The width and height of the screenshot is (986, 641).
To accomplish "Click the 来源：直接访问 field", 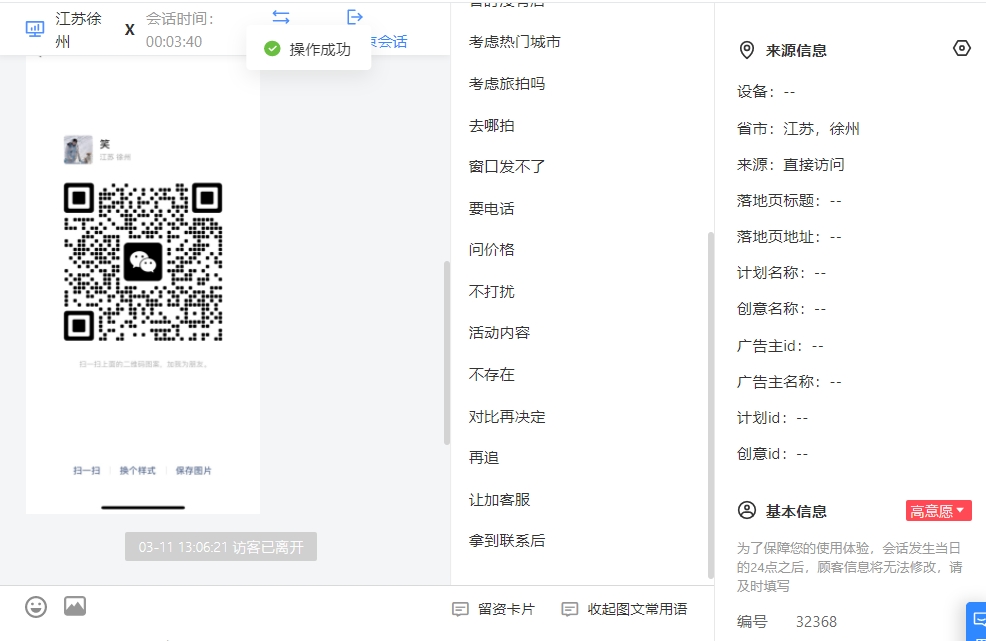I will (x=790, y=165).
